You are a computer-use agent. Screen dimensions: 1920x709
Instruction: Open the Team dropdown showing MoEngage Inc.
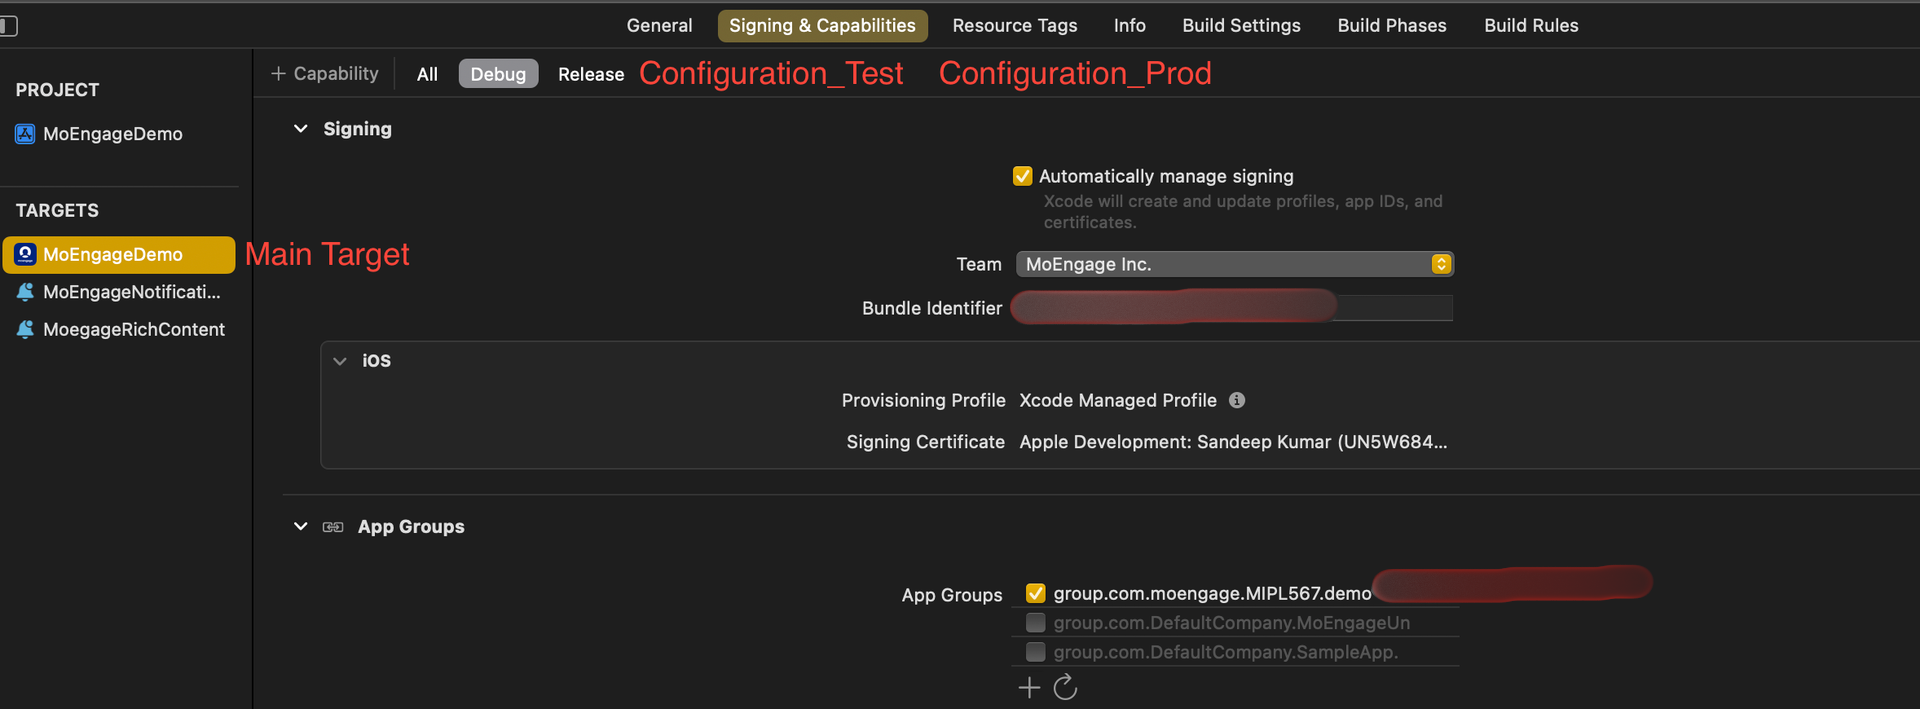[1234, 264]
